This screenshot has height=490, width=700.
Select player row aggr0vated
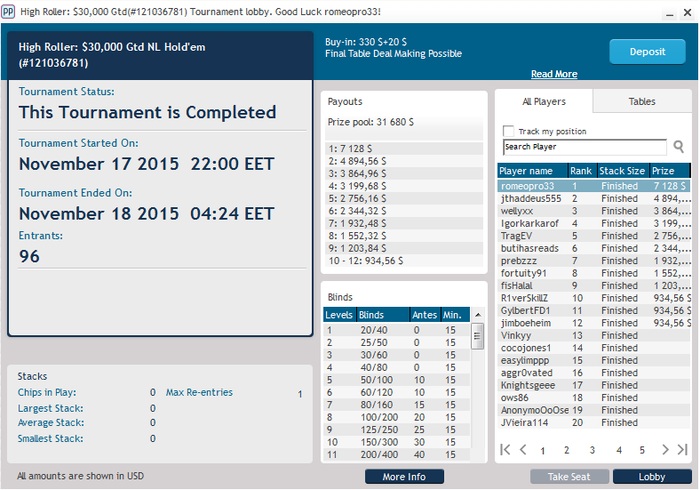(x=594, y=374)
